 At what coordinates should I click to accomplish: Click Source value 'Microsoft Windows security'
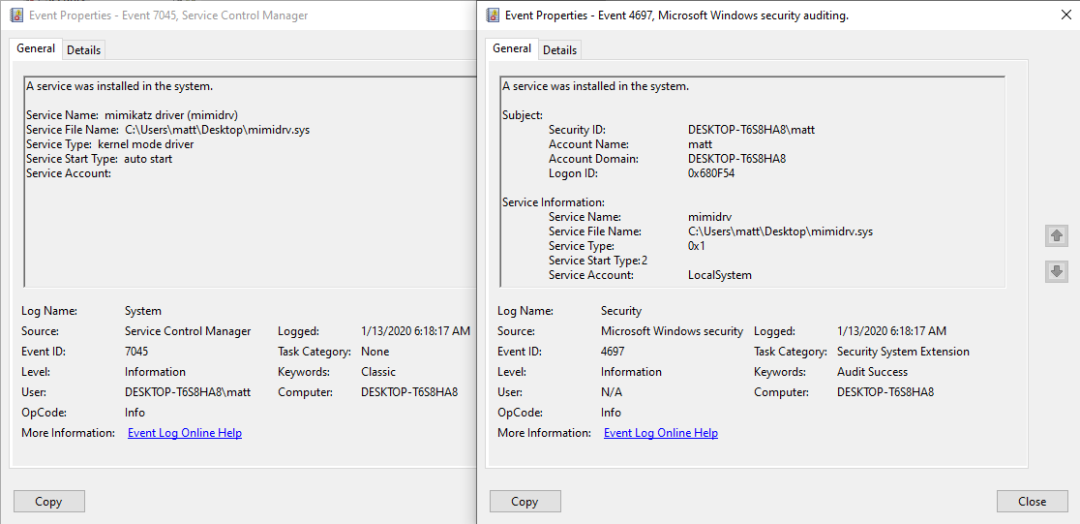coord(672,331)
